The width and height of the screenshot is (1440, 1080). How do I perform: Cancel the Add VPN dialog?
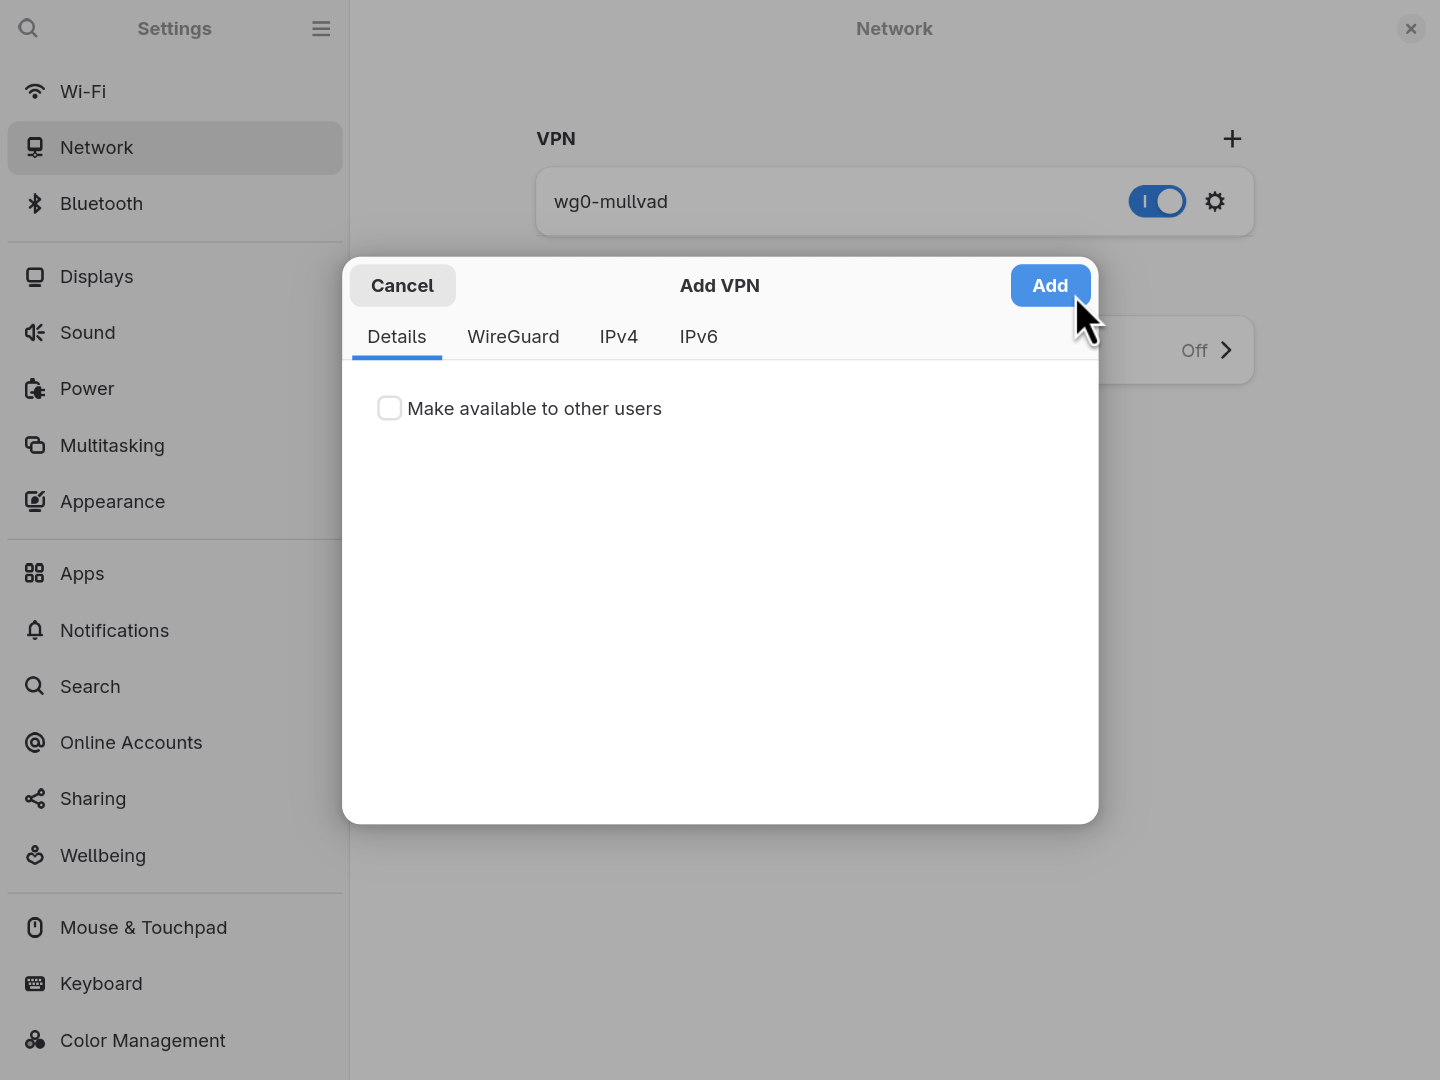pyautogui.click(x=402, y=285)
